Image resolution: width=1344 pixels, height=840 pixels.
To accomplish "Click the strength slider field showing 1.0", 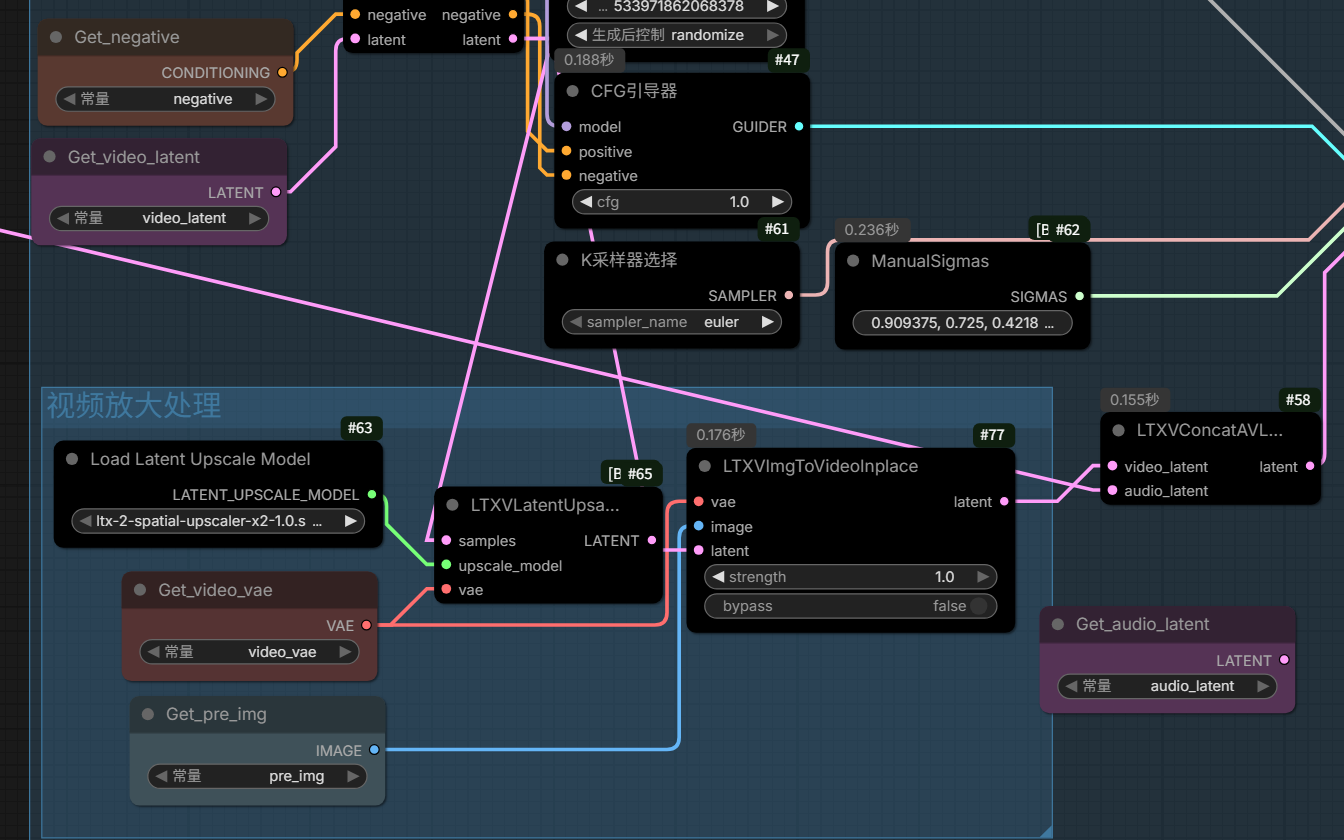I will coord(850,577).
